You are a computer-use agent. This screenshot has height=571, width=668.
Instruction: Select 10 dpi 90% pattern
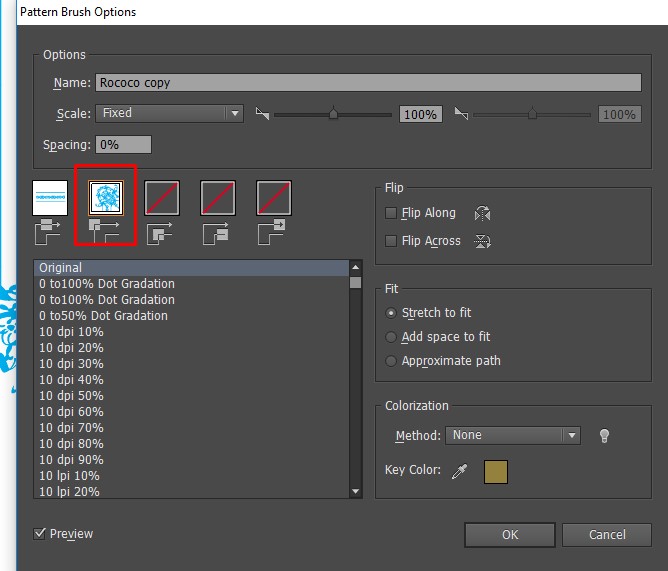click(x=191, y=460)
